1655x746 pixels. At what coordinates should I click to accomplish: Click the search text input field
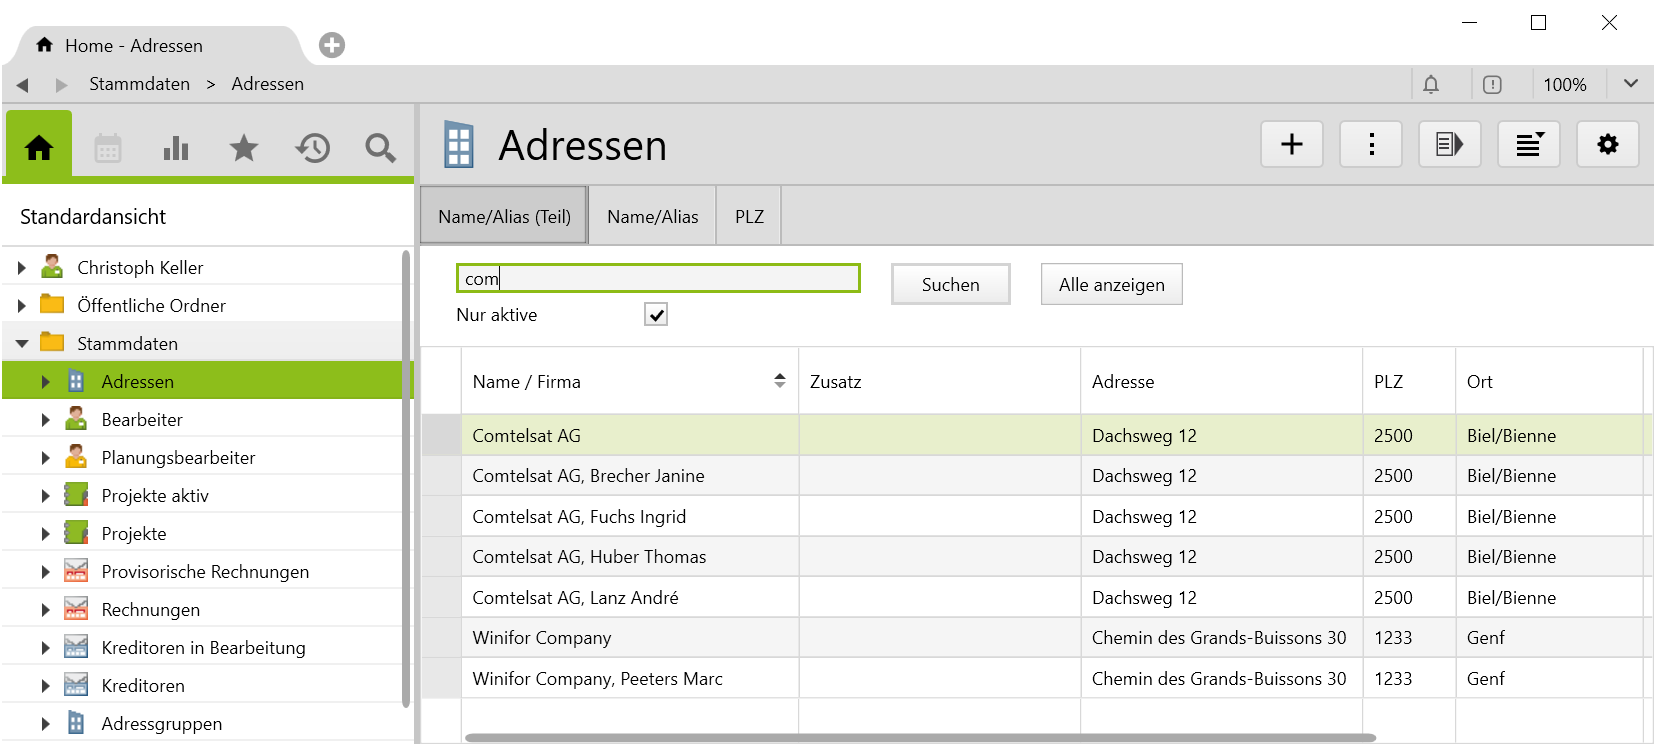coord(658,279)
